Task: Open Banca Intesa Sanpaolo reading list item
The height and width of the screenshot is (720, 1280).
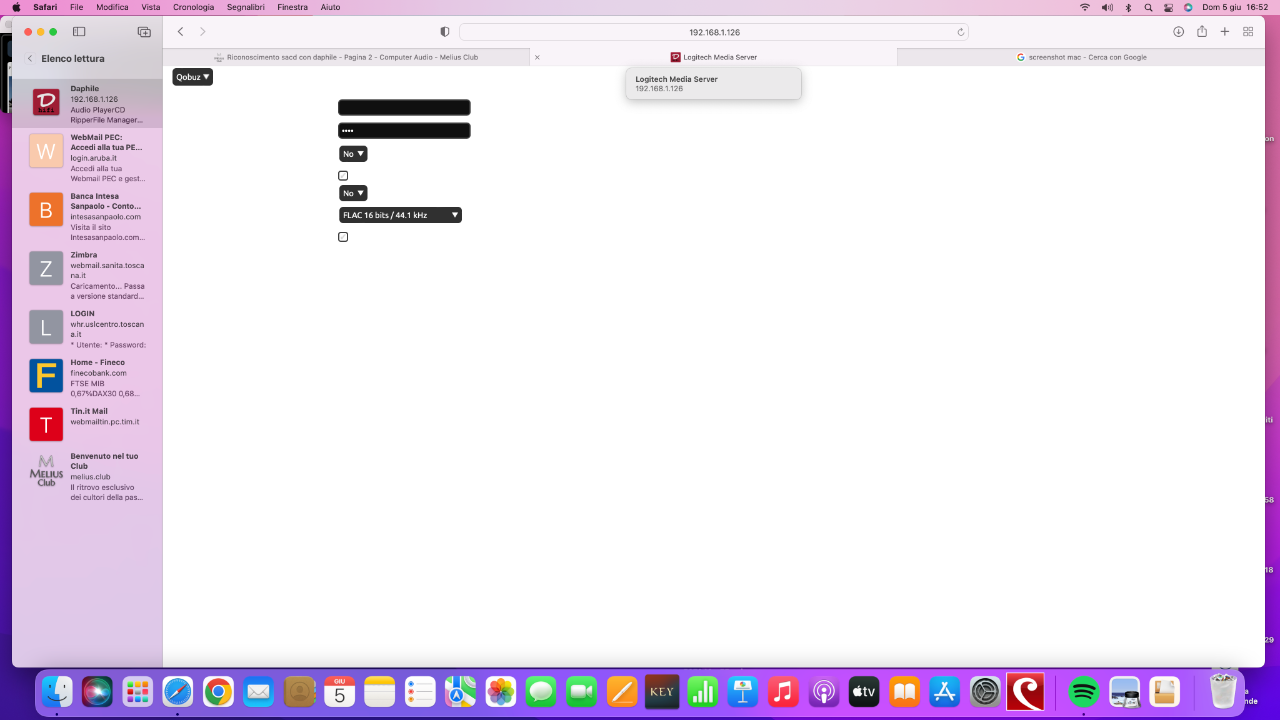Action: [87, 216]
